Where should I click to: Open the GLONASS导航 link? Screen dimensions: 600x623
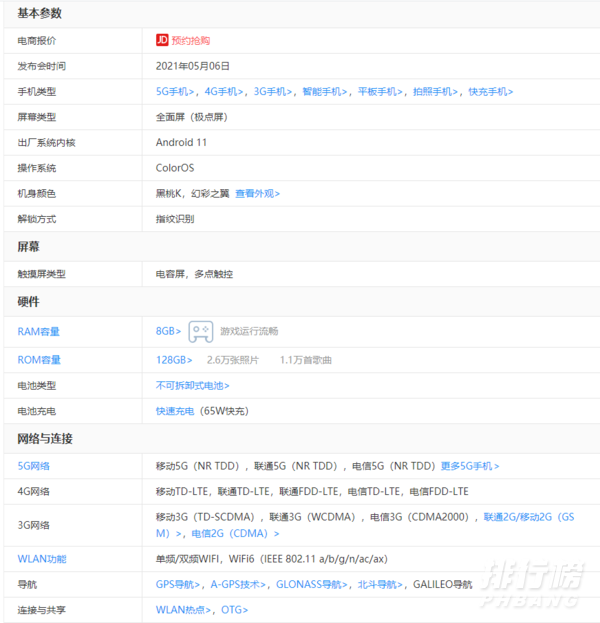tap(312, 584)
